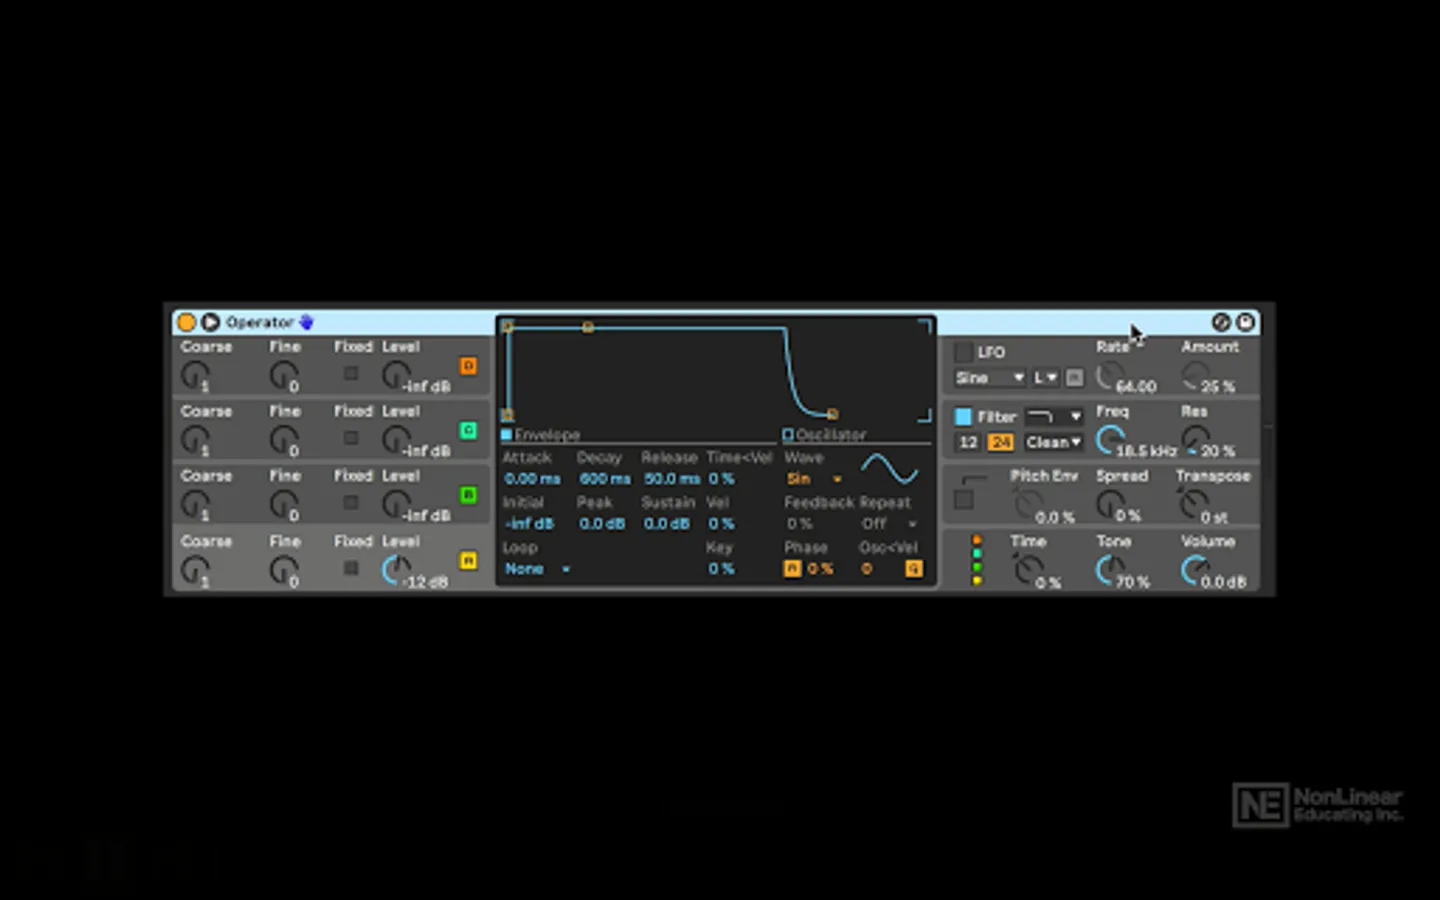Select the green oscillator B button
The width and height of the screenshot is (1440, 900).
(468, 495)
